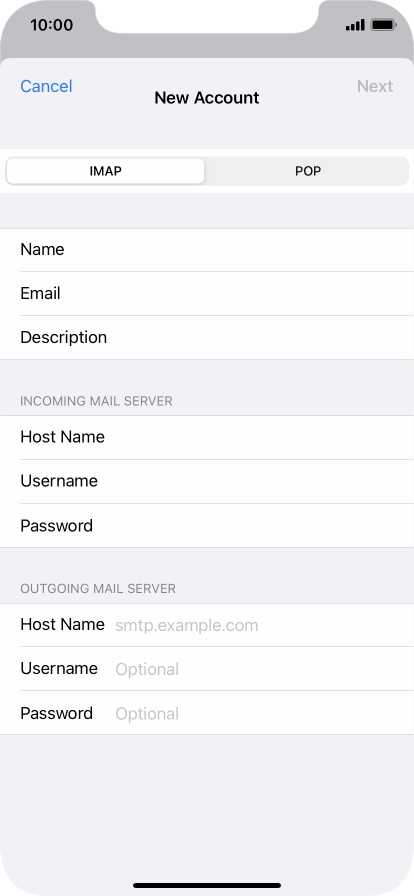Select the Description field

coord(207,338)
